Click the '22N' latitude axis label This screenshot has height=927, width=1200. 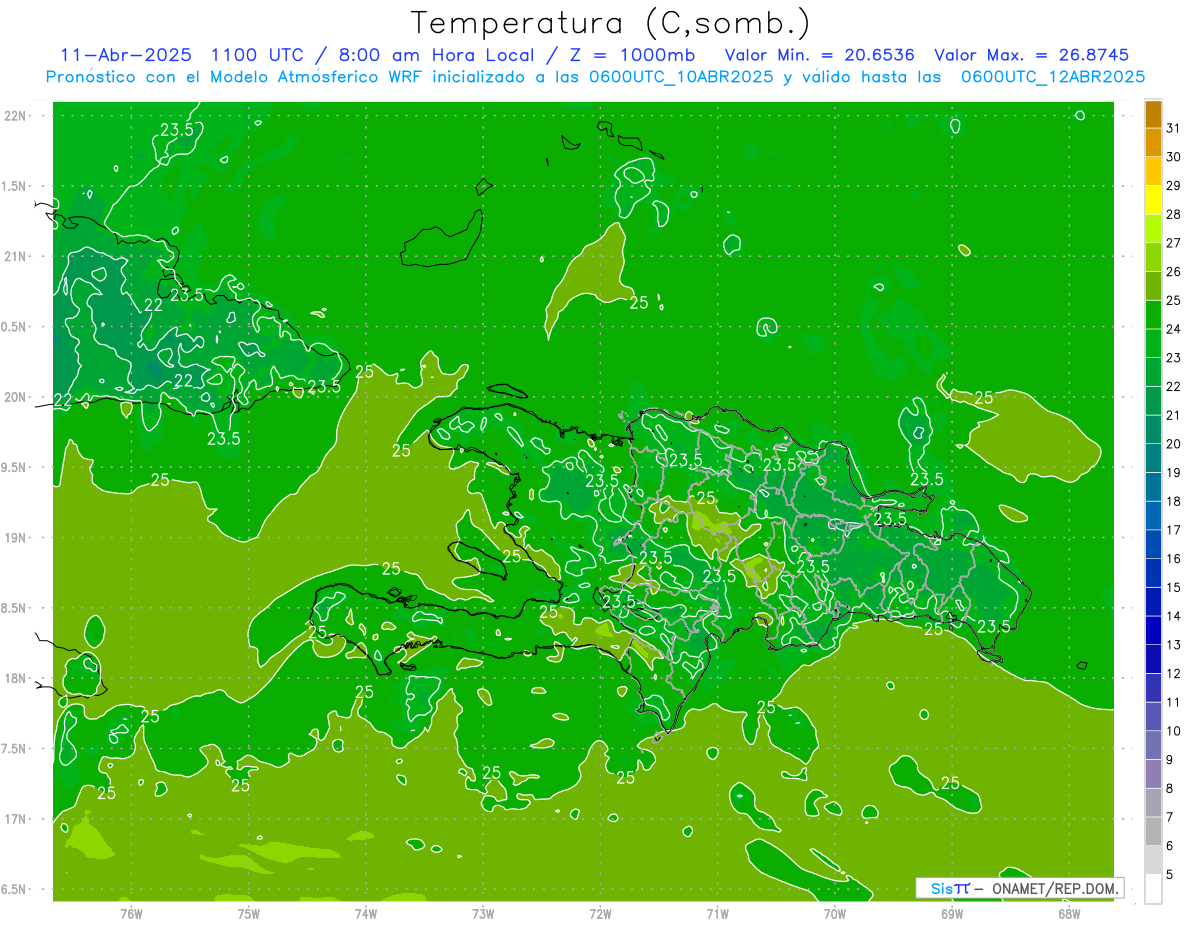tap(16, 115)
